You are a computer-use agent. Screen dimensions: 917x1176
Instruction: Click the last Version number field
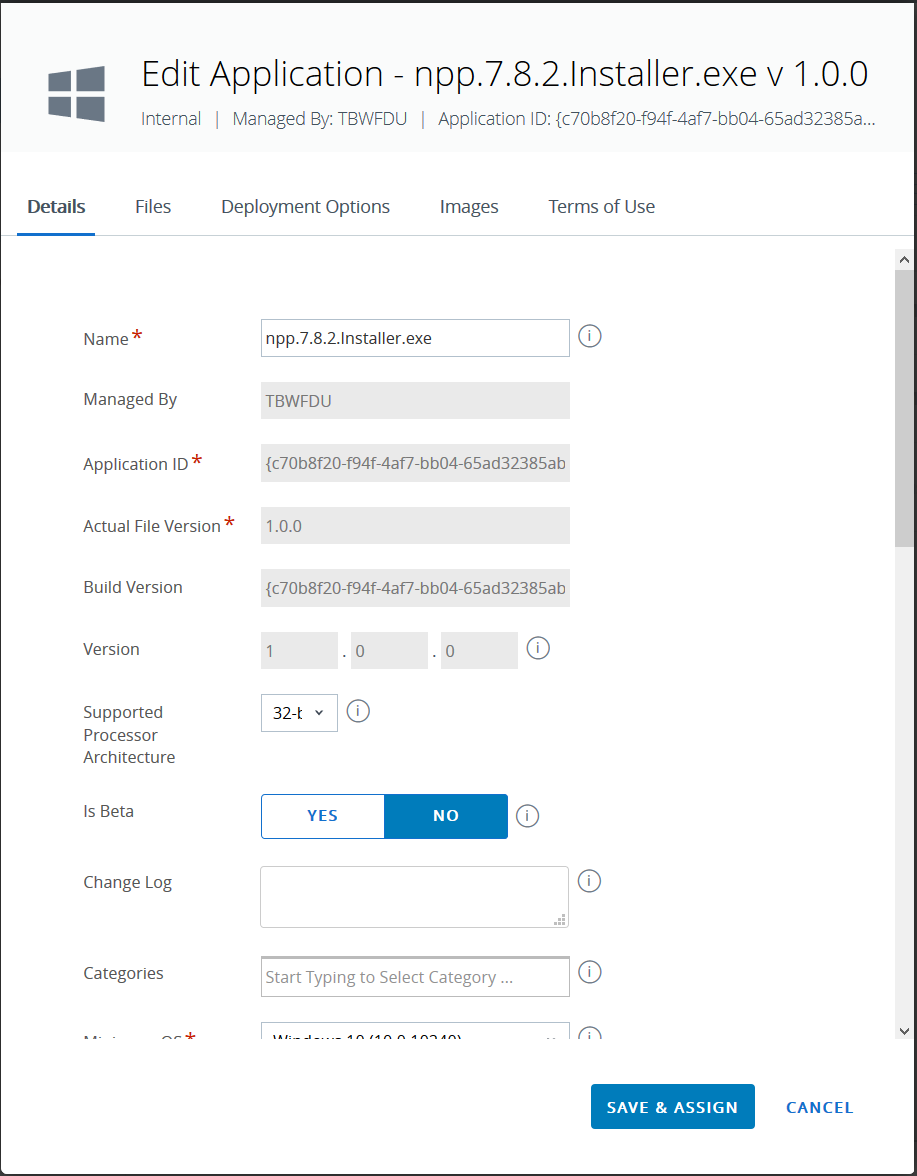pyautogui.click(x=479, y=650)
